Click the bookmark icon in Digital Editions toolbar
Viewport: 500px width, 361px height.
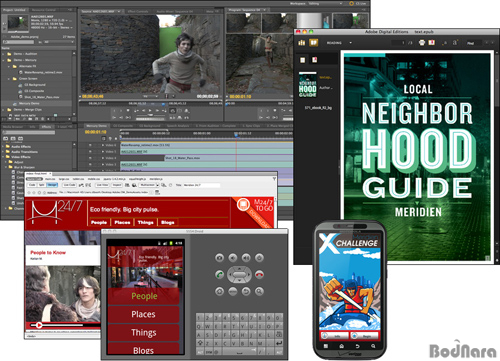pos(432,43)
